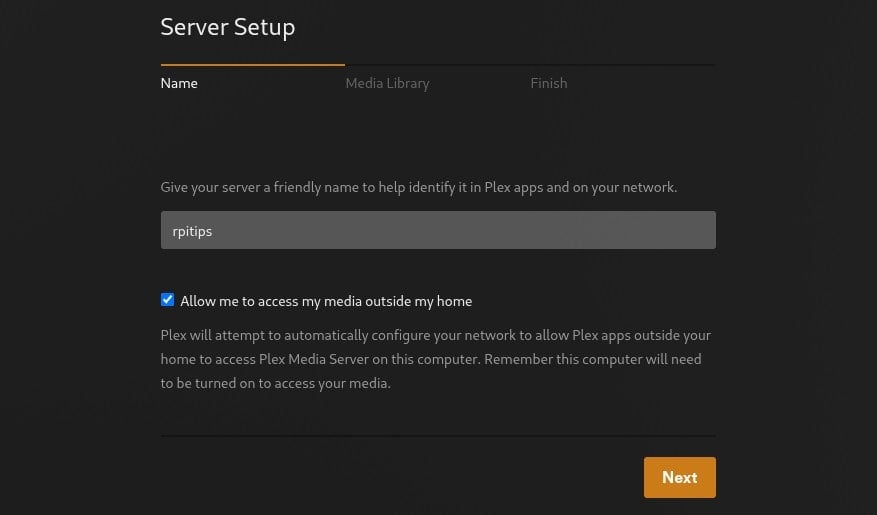Click the server name field containing rpitips
Viewport: 877px width, 515px height.
pos(438,230)
